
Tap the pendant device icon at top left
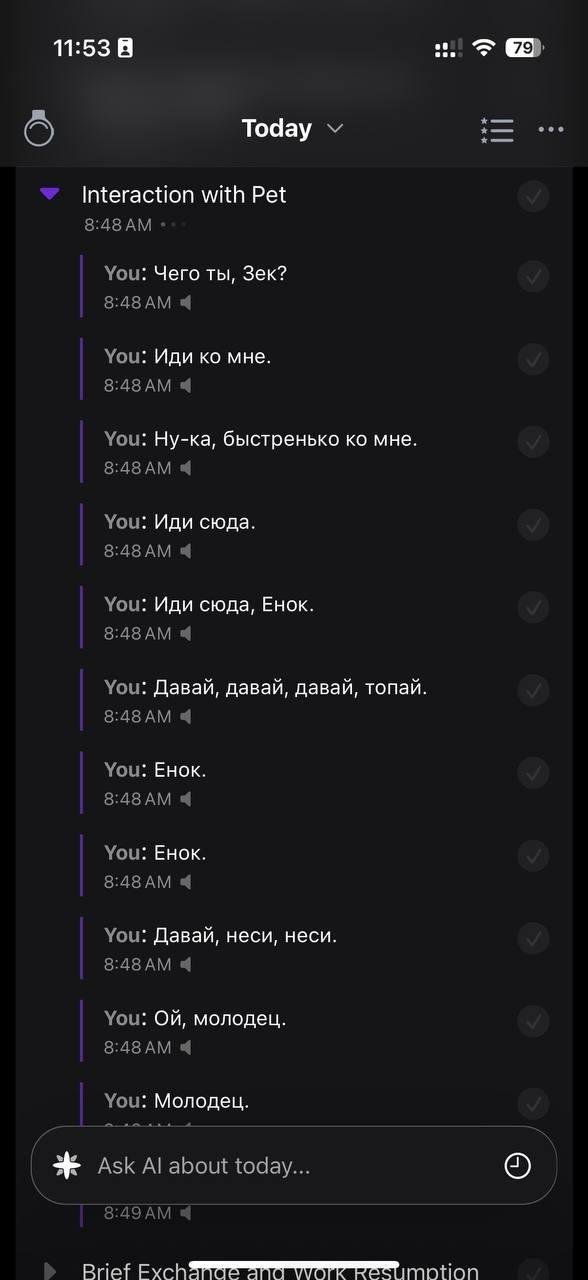pyautogui.click(x=39, y=128)
